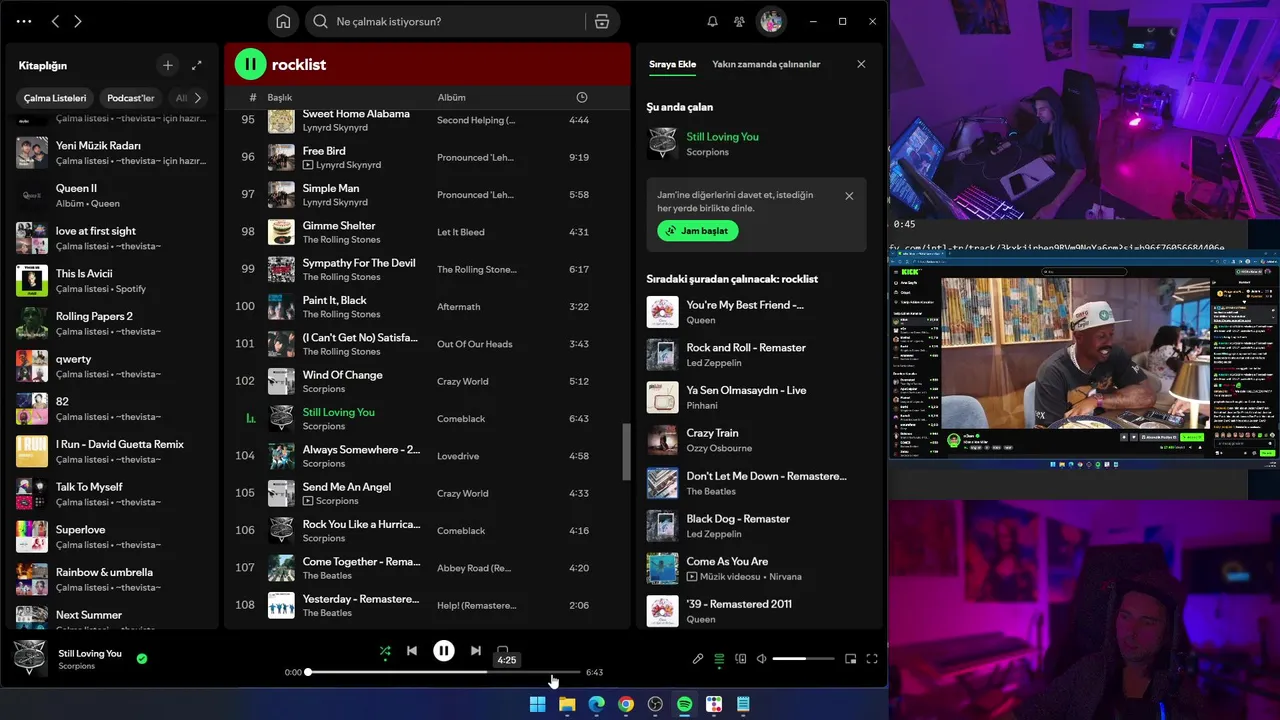Open Friend Activity people icon

point(739,21)
